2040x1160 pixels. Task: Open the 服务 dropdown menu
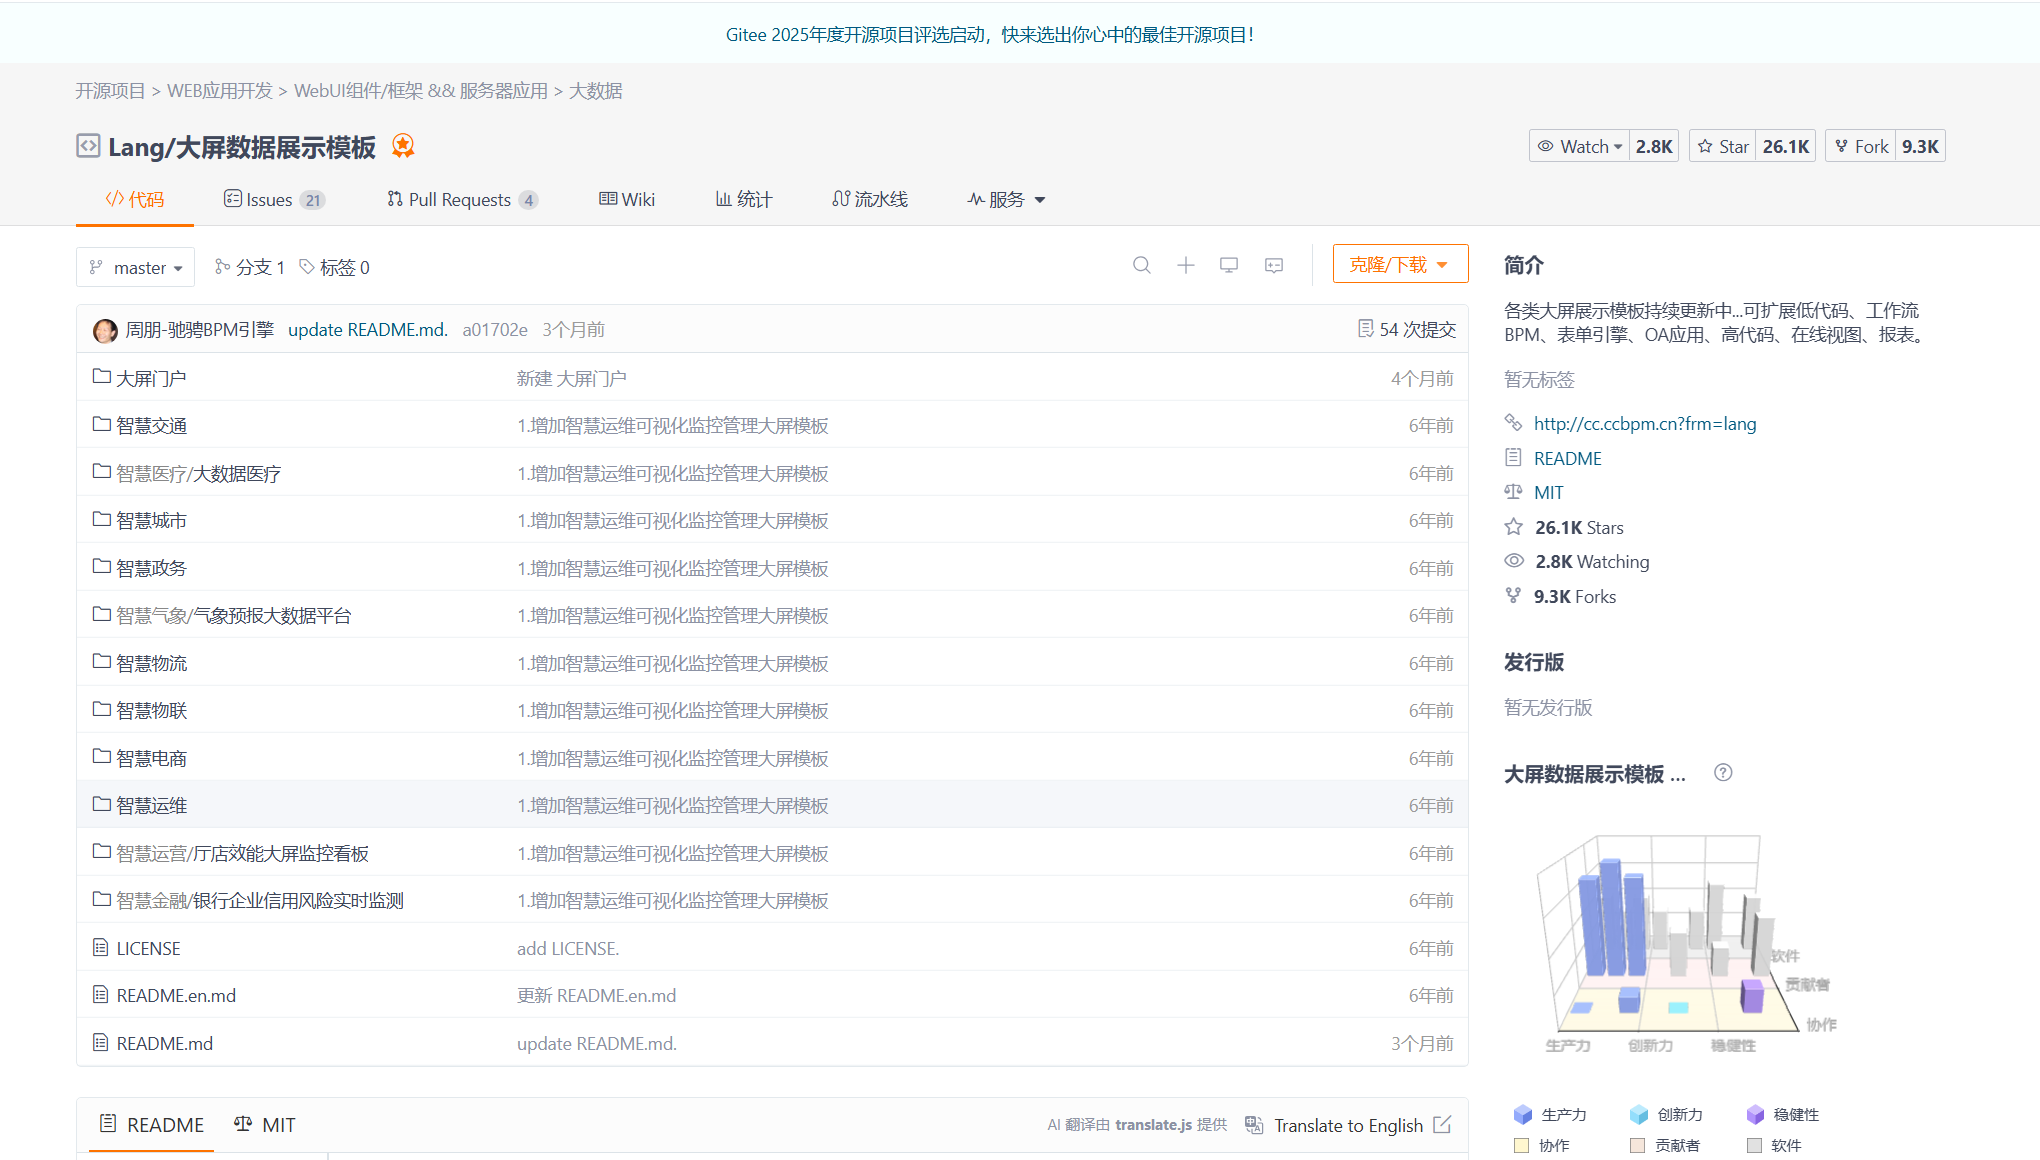pyautogui.click(x=1005, y=199)
